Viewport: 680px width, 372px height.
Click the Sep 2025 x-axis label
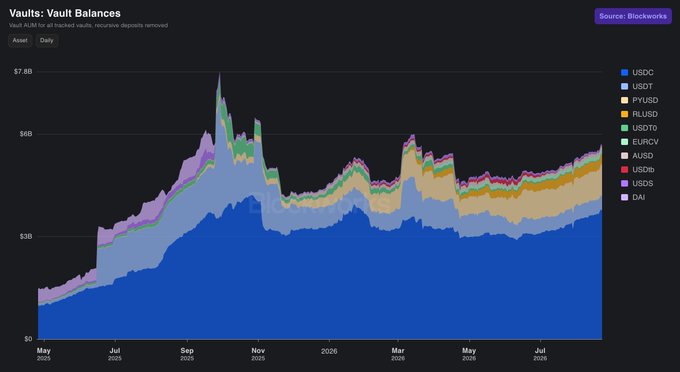[187, 354]
